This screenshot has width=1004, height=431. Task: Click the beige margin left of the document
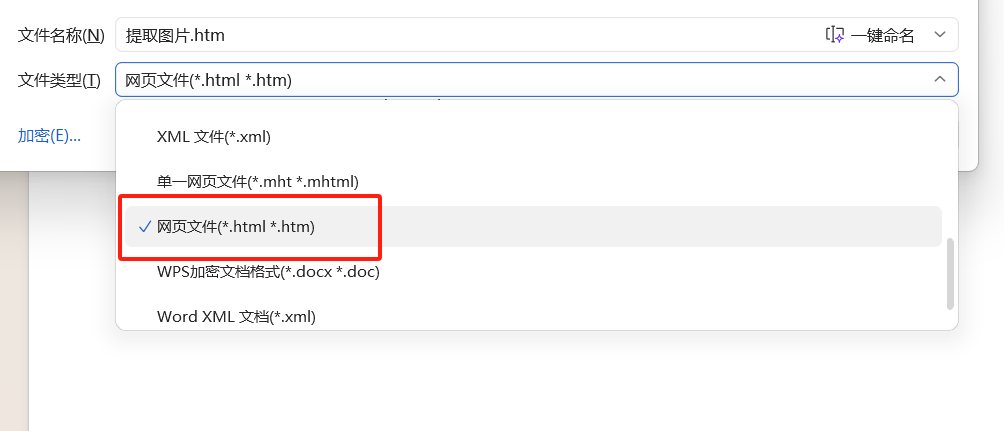pyautogui.click(x=13, y=300)
